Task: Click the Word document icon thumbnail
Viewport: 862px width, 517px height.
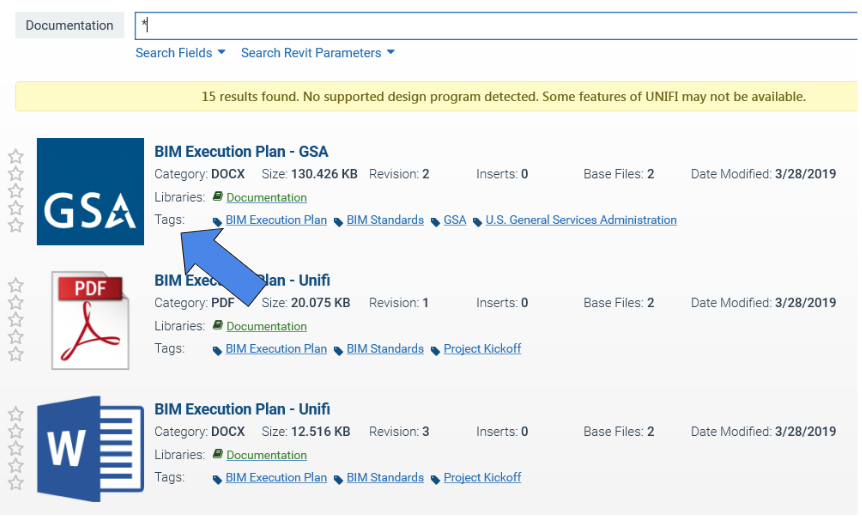Action: point(83,447)
